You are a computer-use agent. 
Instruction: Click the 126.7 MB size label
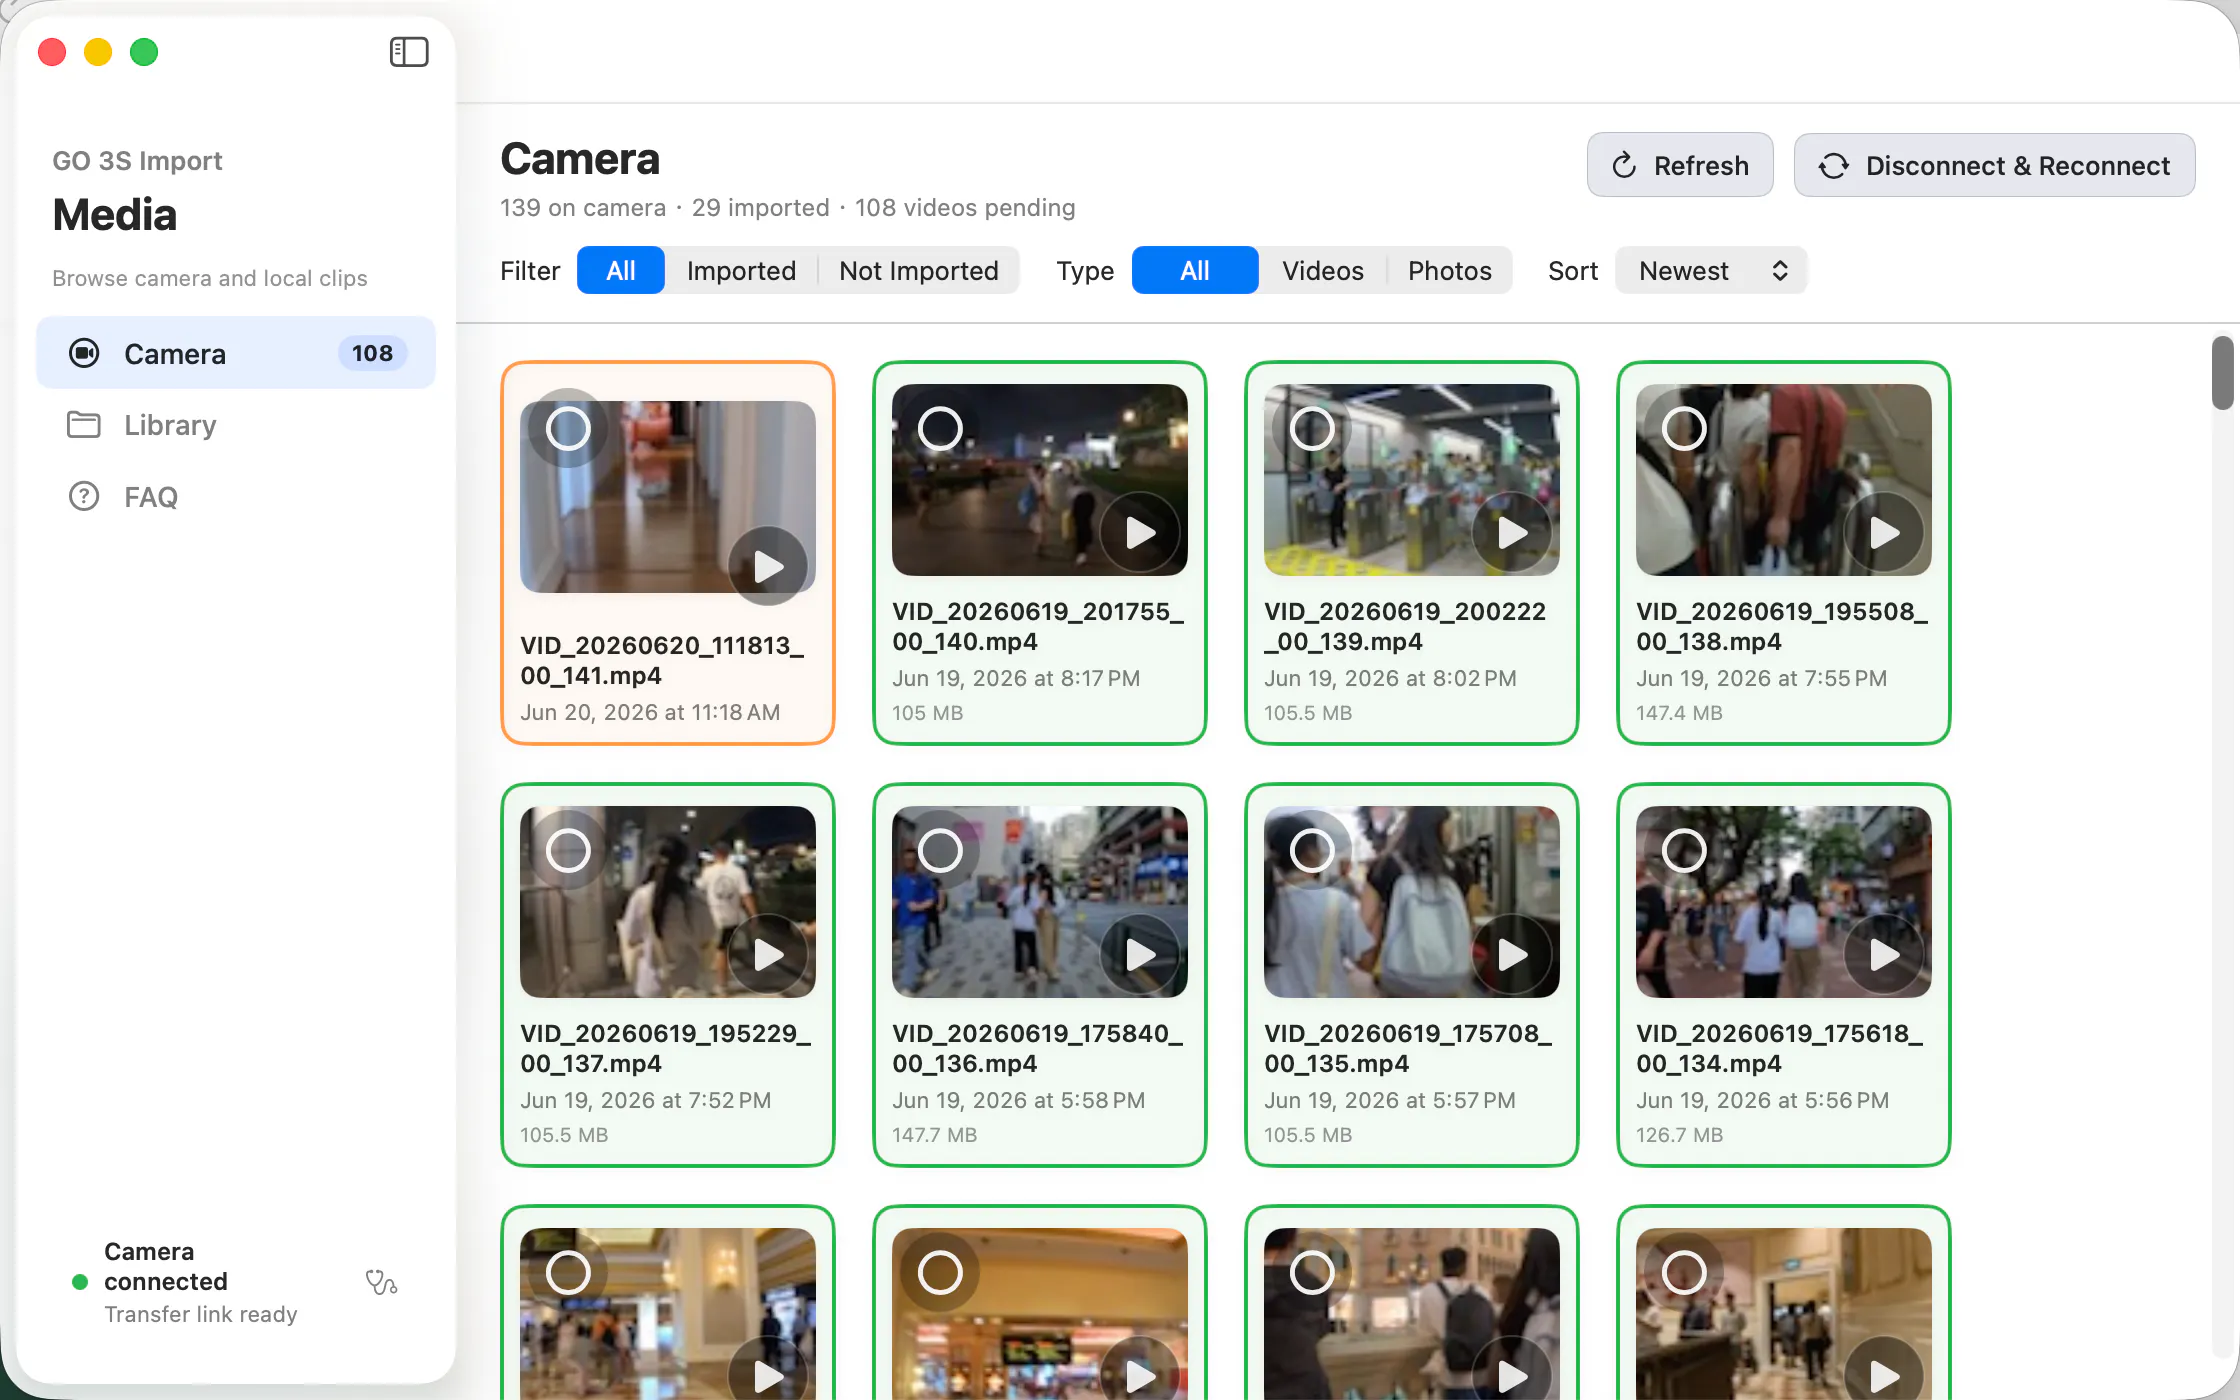(1679, 1135)
